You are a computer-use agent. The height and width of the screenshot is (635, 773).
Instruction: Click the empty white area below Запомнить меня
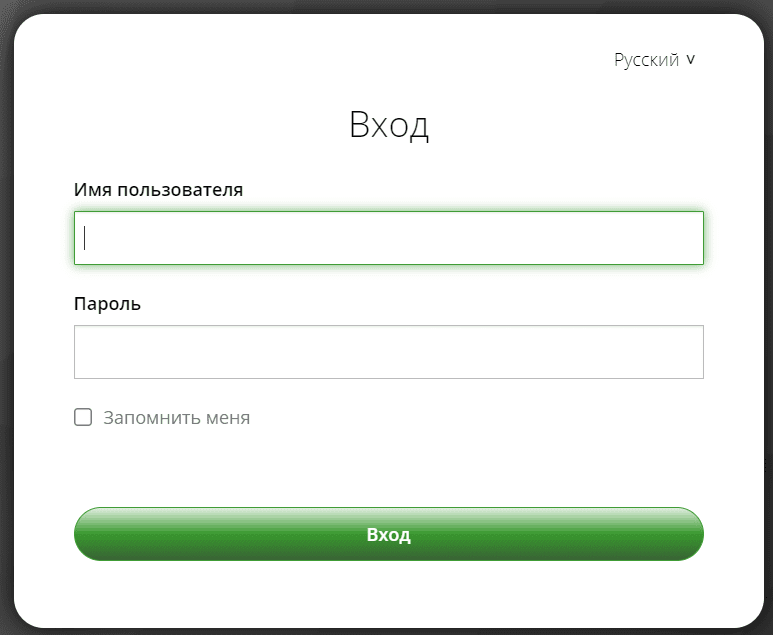(388, 466)
